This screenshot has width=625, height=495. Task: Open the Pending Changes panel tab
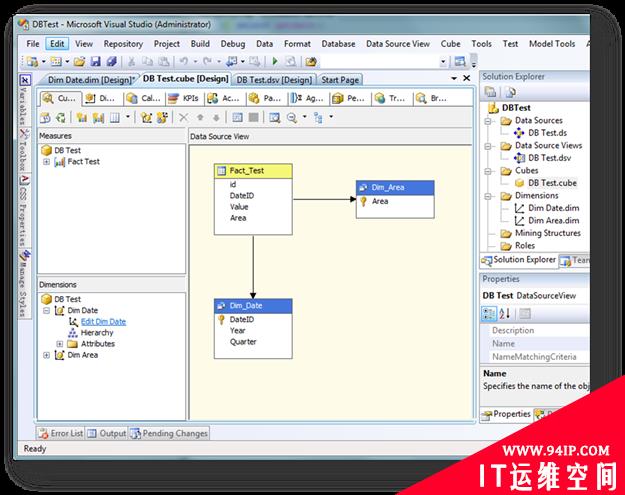coord(169,433)
